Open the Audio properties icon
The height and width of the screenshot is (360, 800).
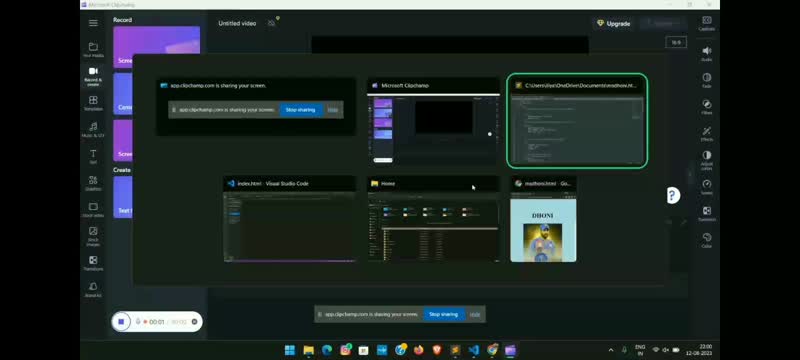coord(707,54)
